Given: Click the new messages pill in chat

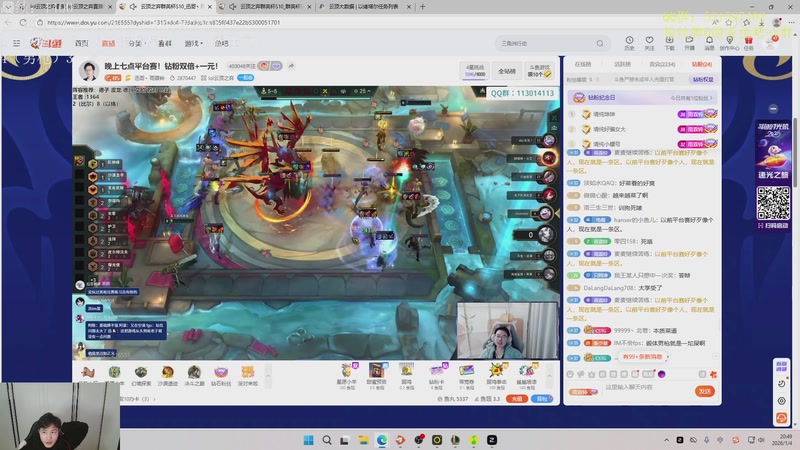Looking at the screenshot, I should [x=643, y=357].
